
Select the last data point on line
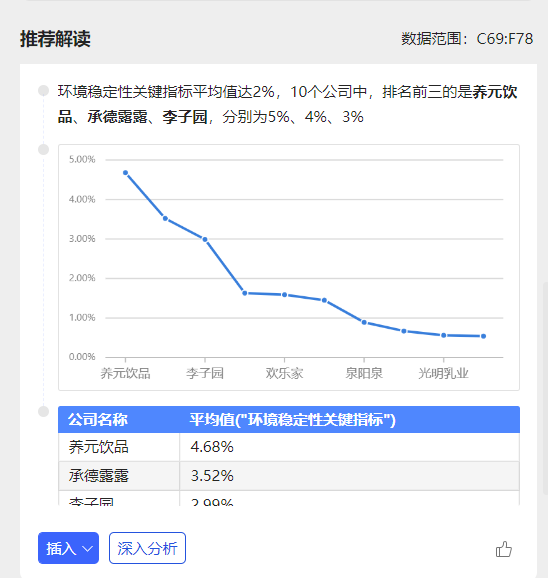pyautogui.click(x=484, y=336)
